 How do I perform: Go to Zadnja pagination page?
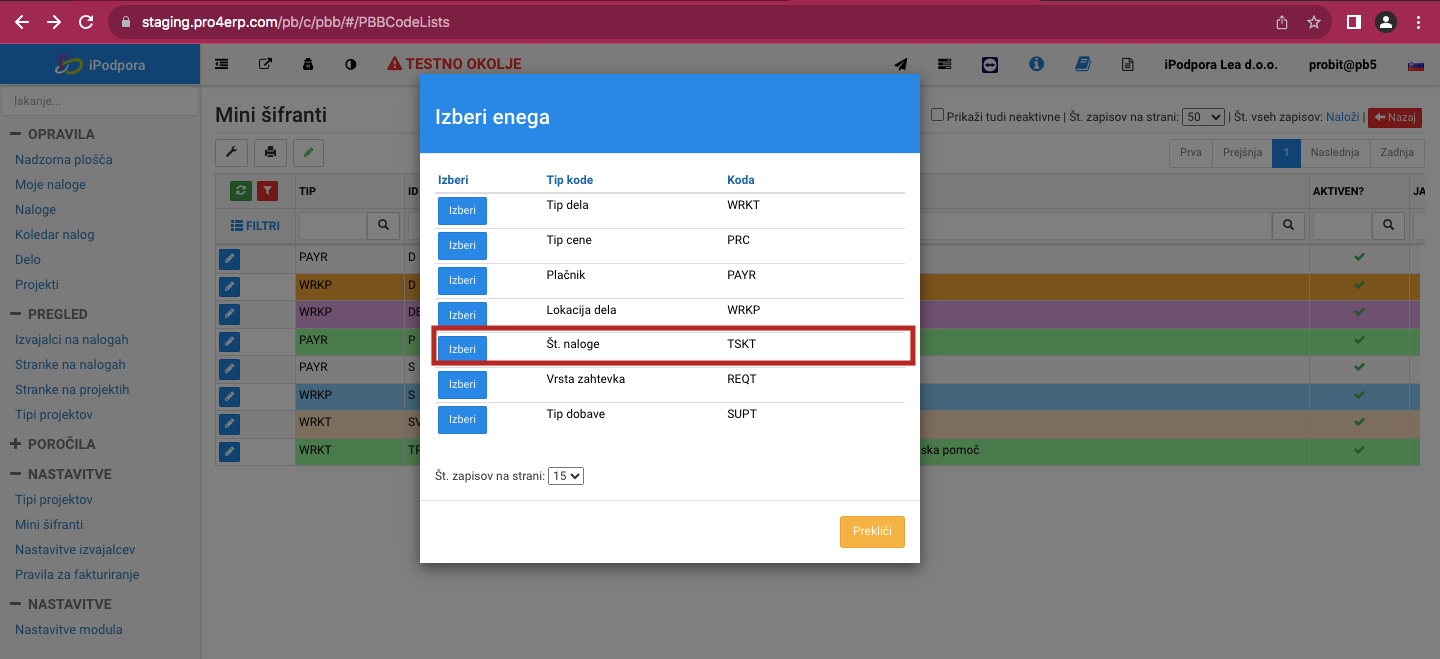tap(1397, 153)
